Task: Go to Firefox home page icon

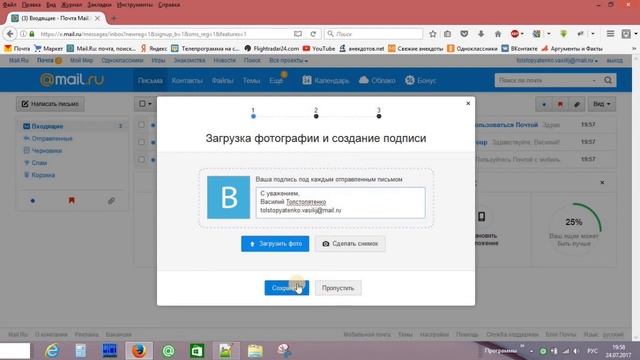Action: coord(498,34)
